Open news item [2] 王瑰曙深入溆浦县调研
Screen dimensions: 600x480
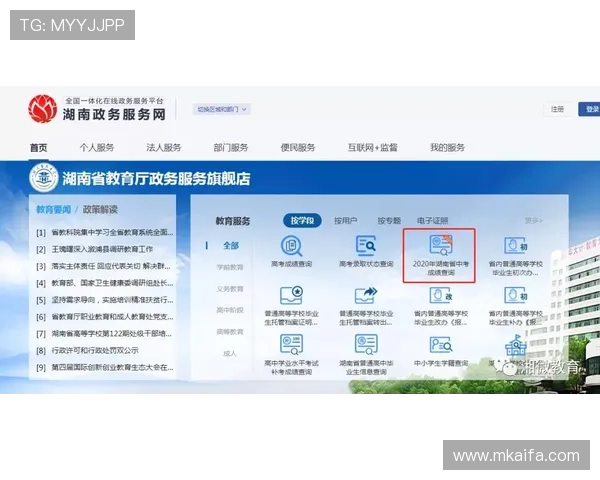(x=95, y=250)
